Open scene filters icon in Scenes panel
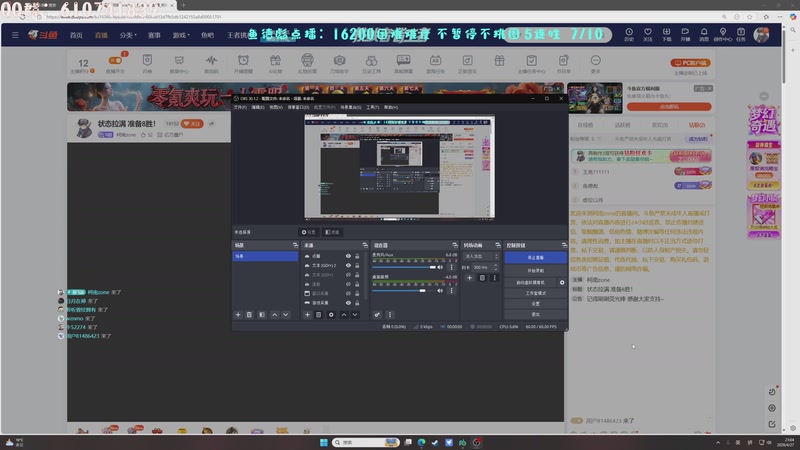This screenshot has height=450, width=800. [262, 315]
